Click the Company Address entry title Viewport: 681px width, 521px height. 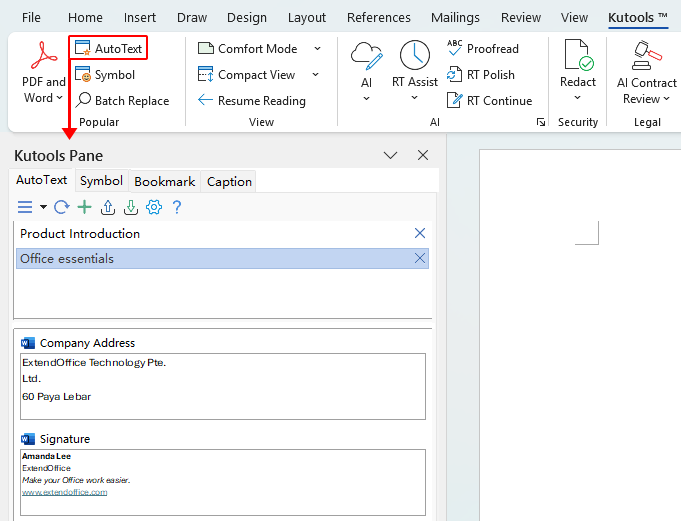[87, 343]
